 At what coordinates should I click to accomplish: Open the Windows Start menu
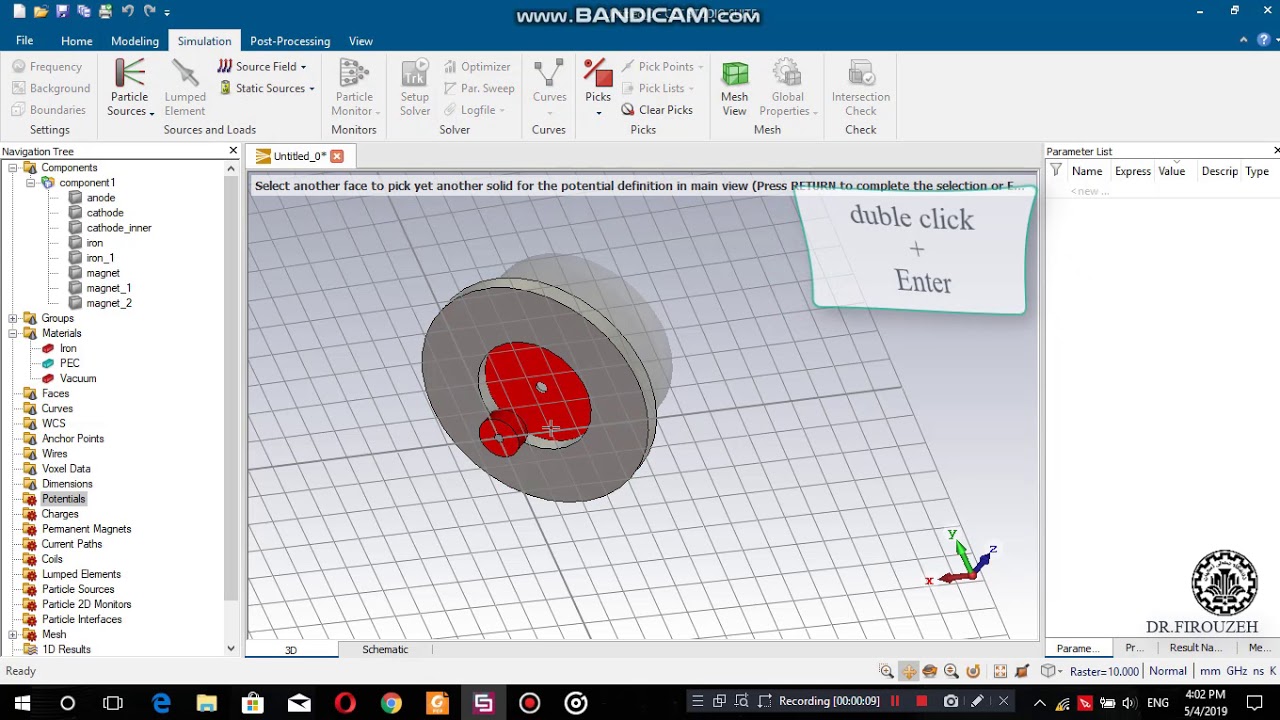(x=22, y=703)
